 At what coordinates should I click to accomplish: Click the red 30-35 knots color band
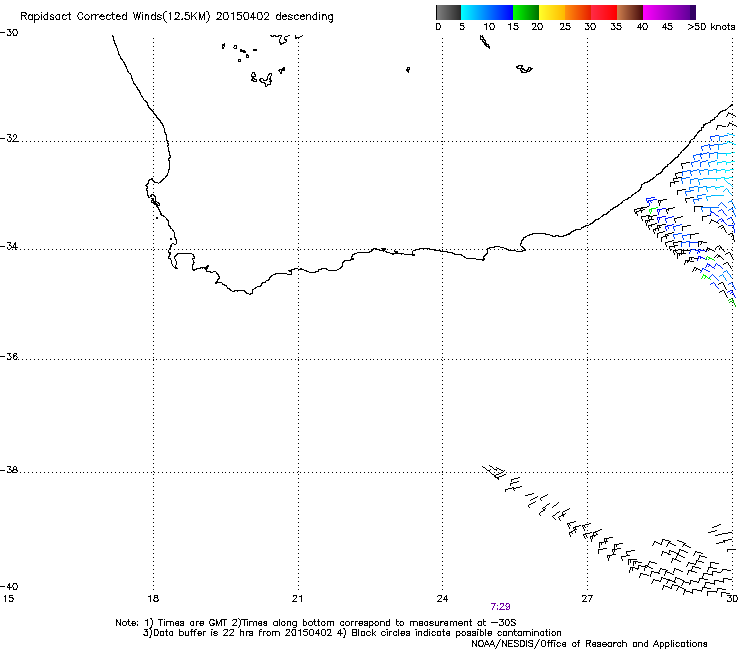tap(604, 12)
